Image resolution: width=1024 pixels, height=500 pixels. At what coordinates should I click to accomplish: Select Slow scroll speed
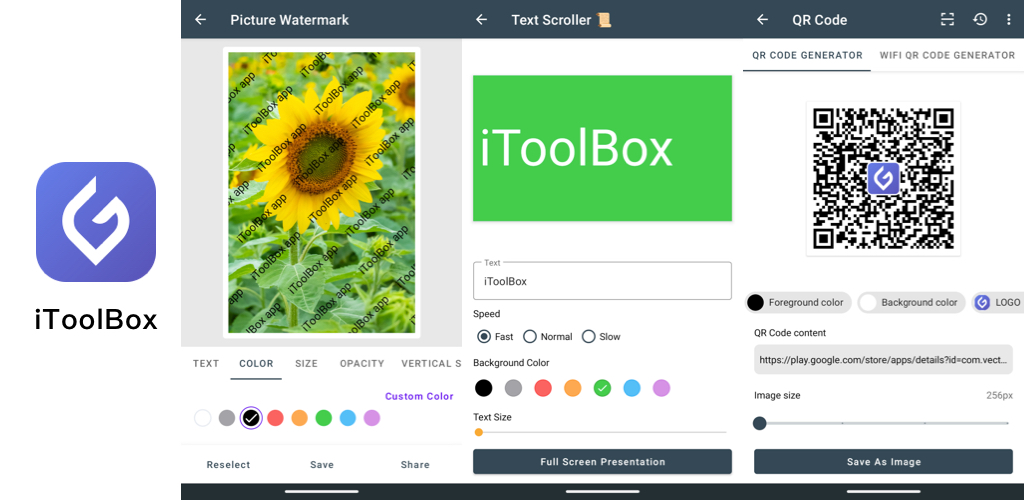tap(601, 337)
